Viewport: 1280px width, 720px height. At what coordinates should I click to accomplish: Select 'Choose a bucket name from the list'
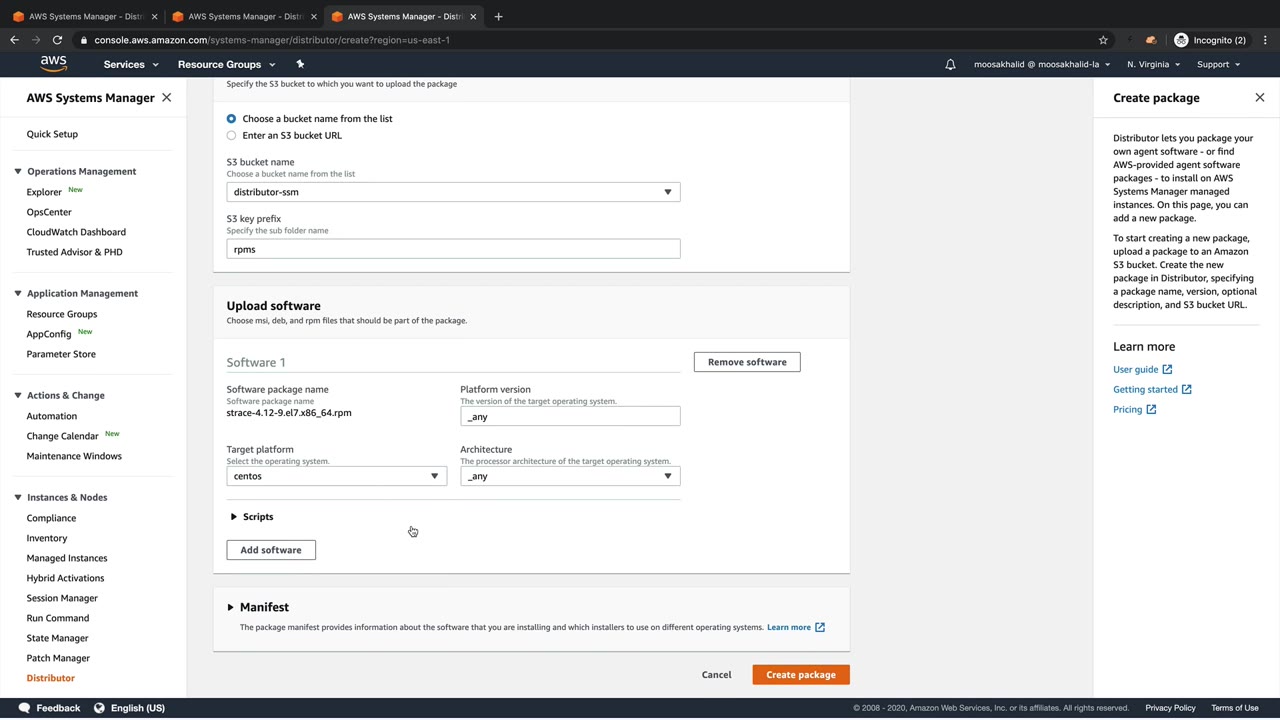231,119
